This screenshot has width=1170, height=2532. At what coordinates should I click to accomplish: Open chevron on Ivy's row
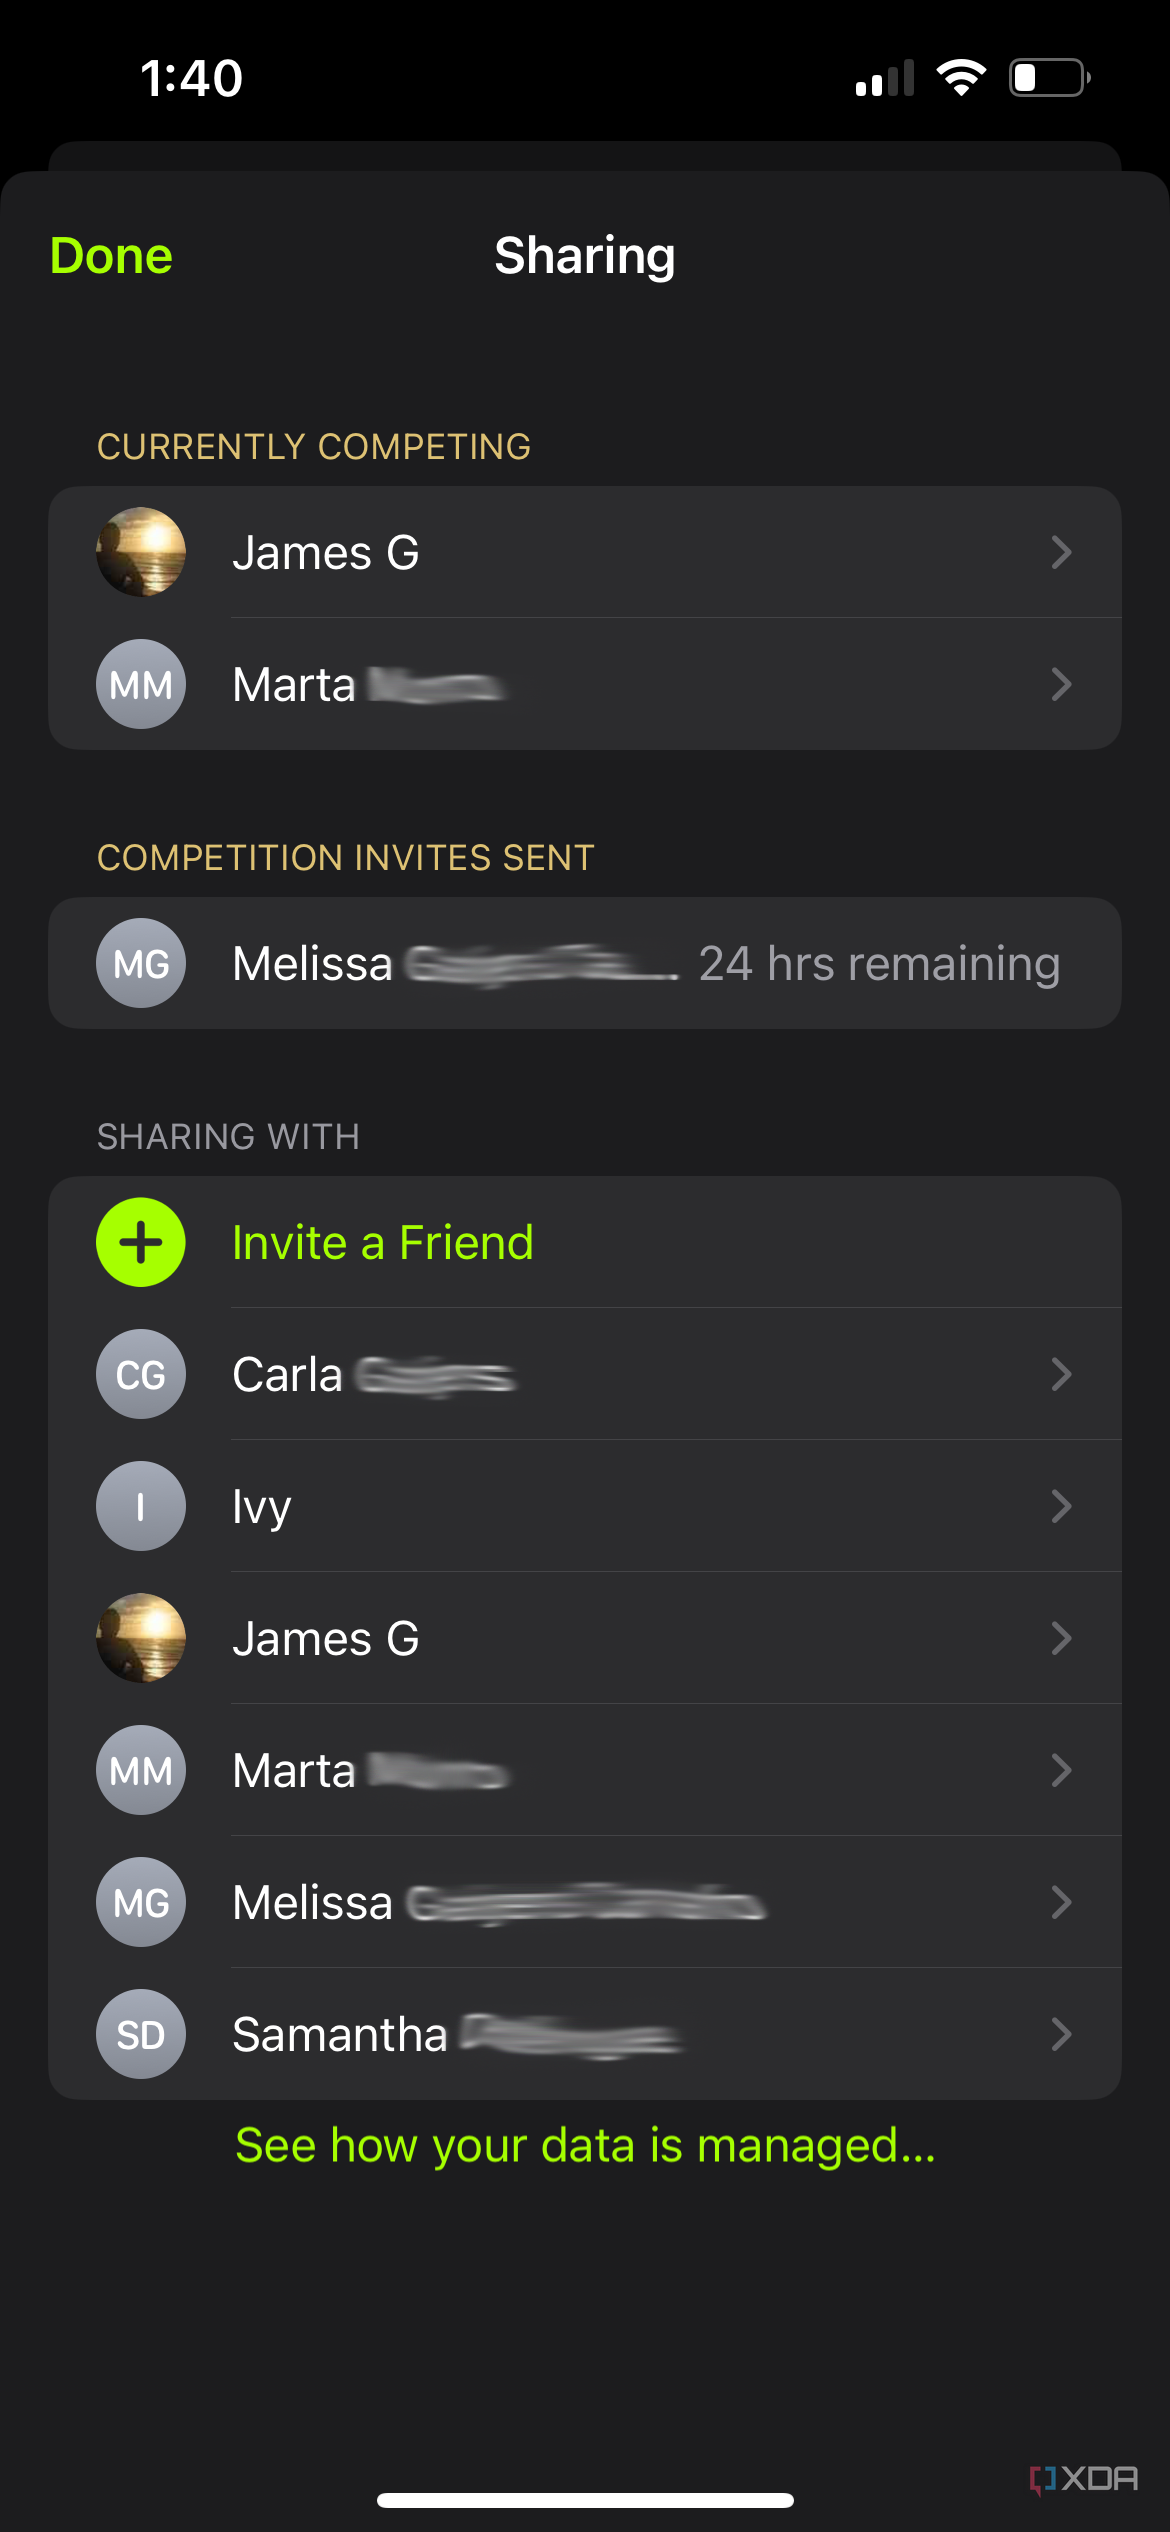(x=1061, y=1506)
